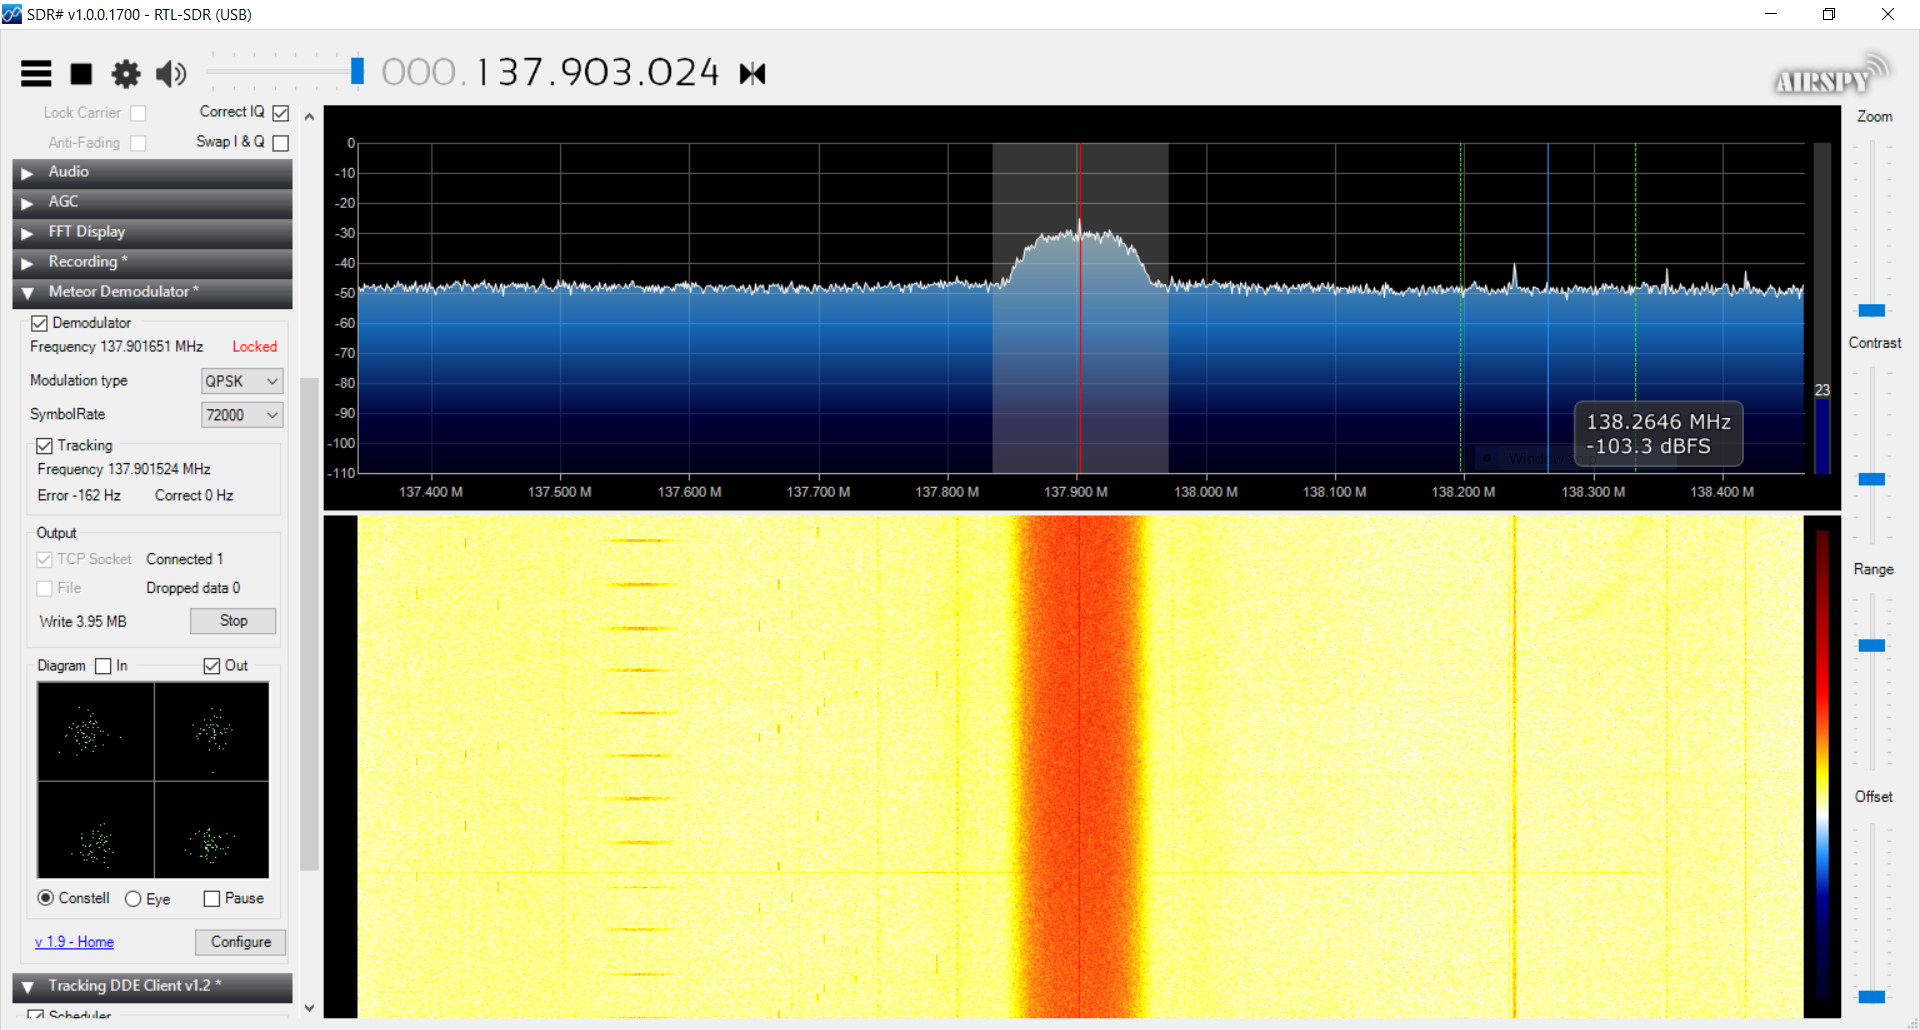Click the Configure button

tap(240, 942)
